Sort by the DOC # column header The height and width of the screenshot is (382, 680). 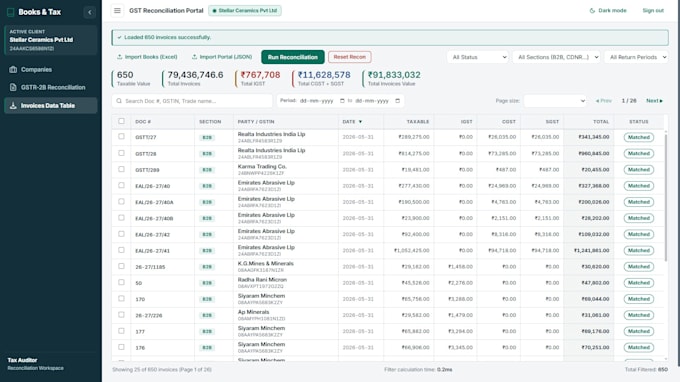pyautogui.click(x=143, y=122)
